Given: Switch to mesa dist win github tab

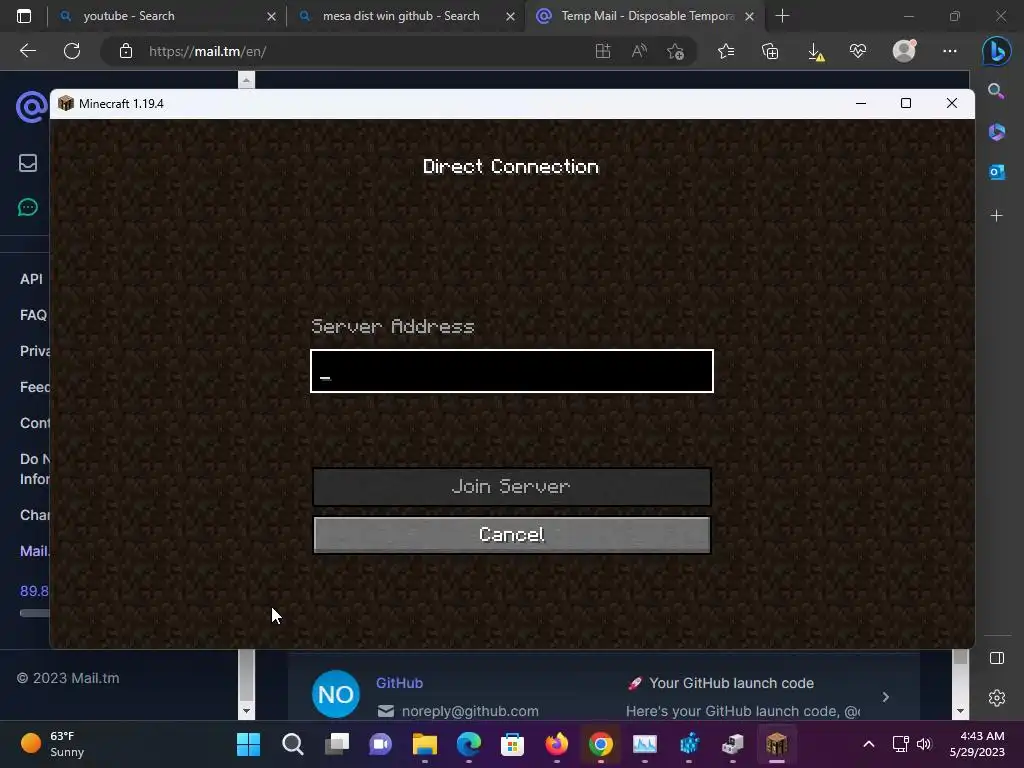Looking at the screenshot, I should (x=401, y=16).
